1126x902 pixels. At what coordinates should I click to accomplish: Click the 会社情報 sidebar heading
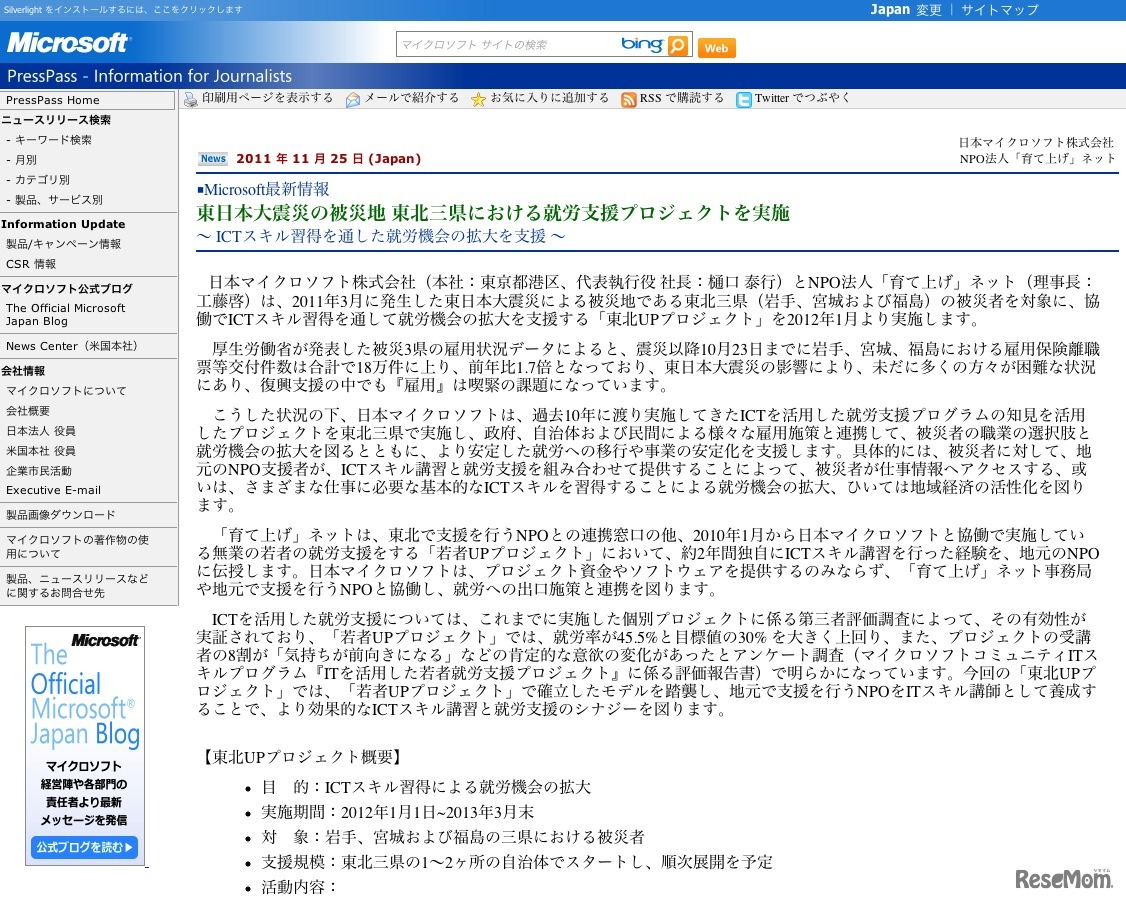(23, 371)
